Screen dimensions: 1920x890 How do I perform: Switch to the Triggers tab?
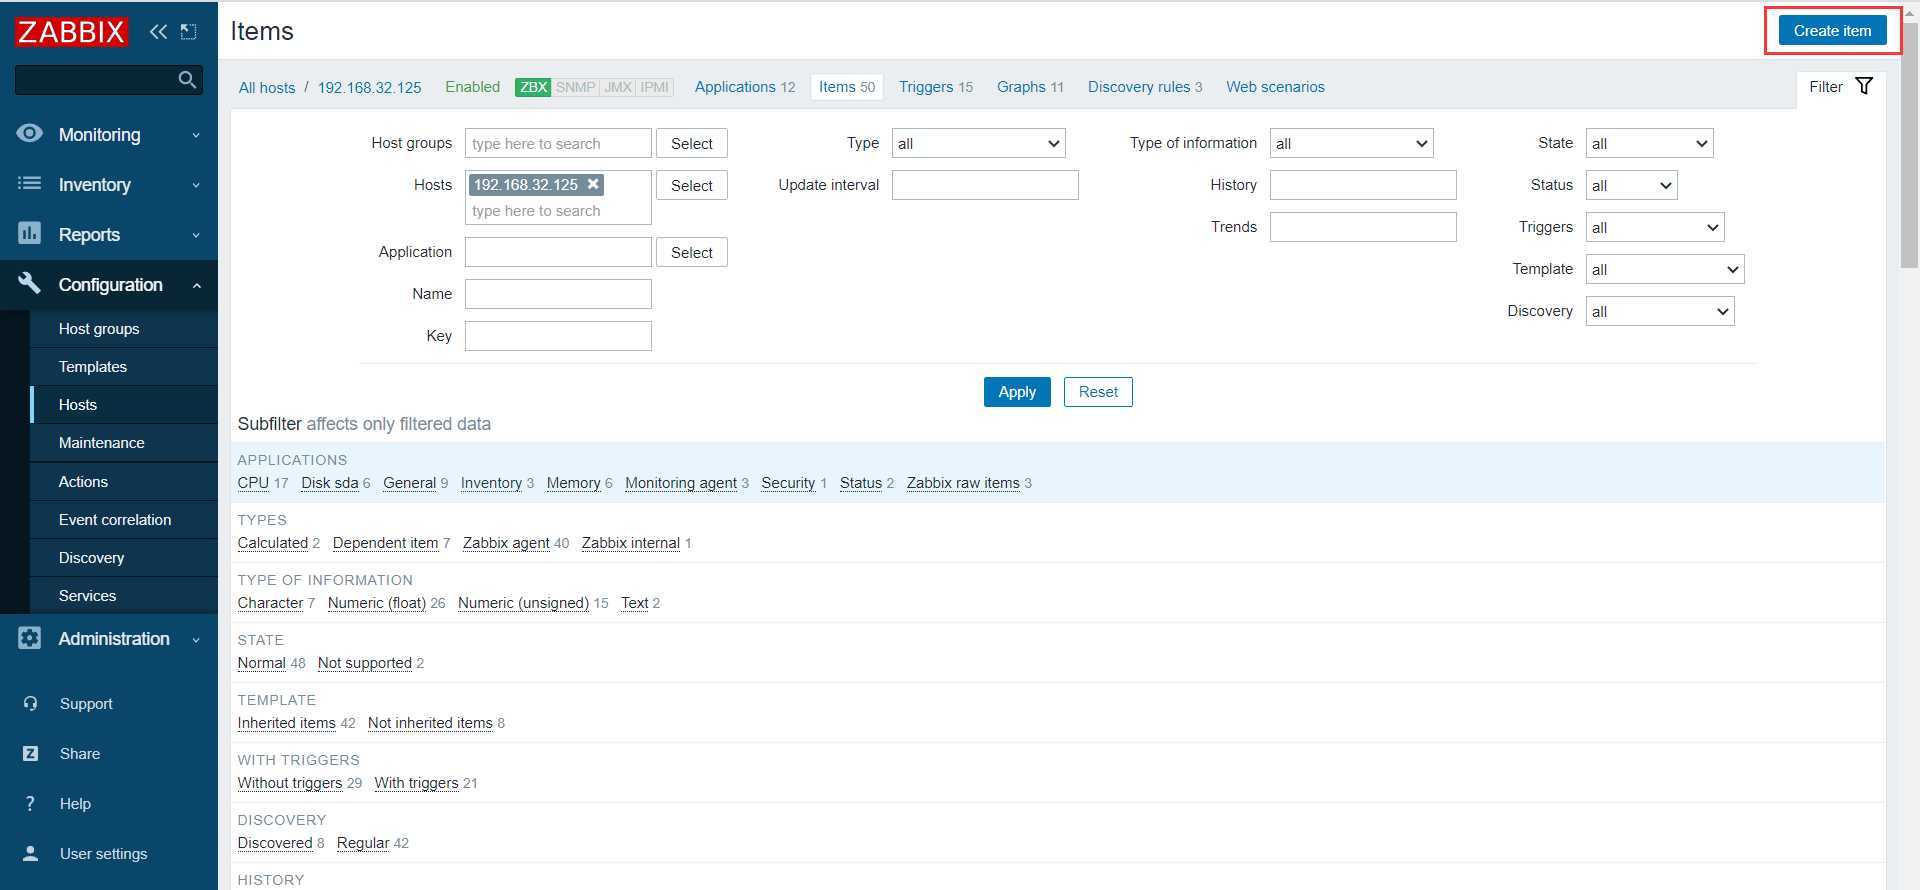(x=926, y=87)
